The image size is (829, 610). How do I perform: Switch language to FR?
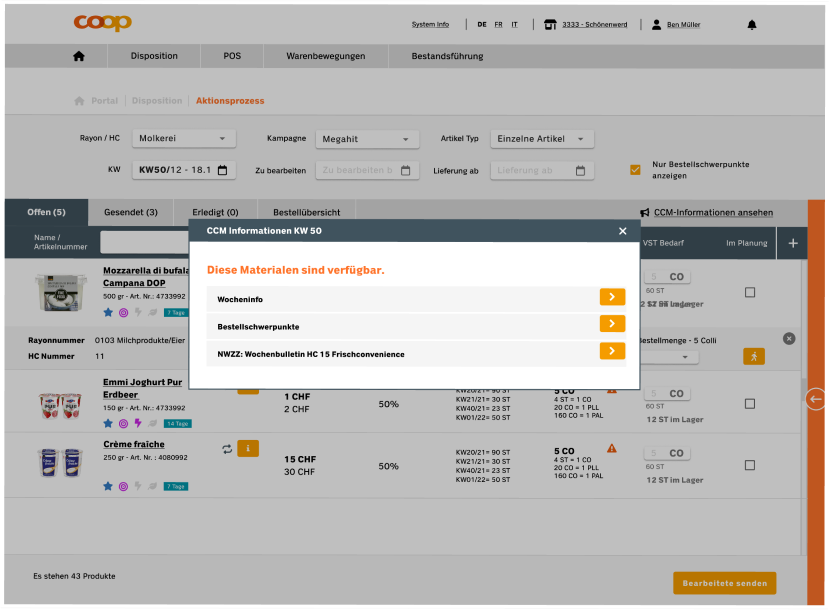pyautogui.click(x=499, y=24)
